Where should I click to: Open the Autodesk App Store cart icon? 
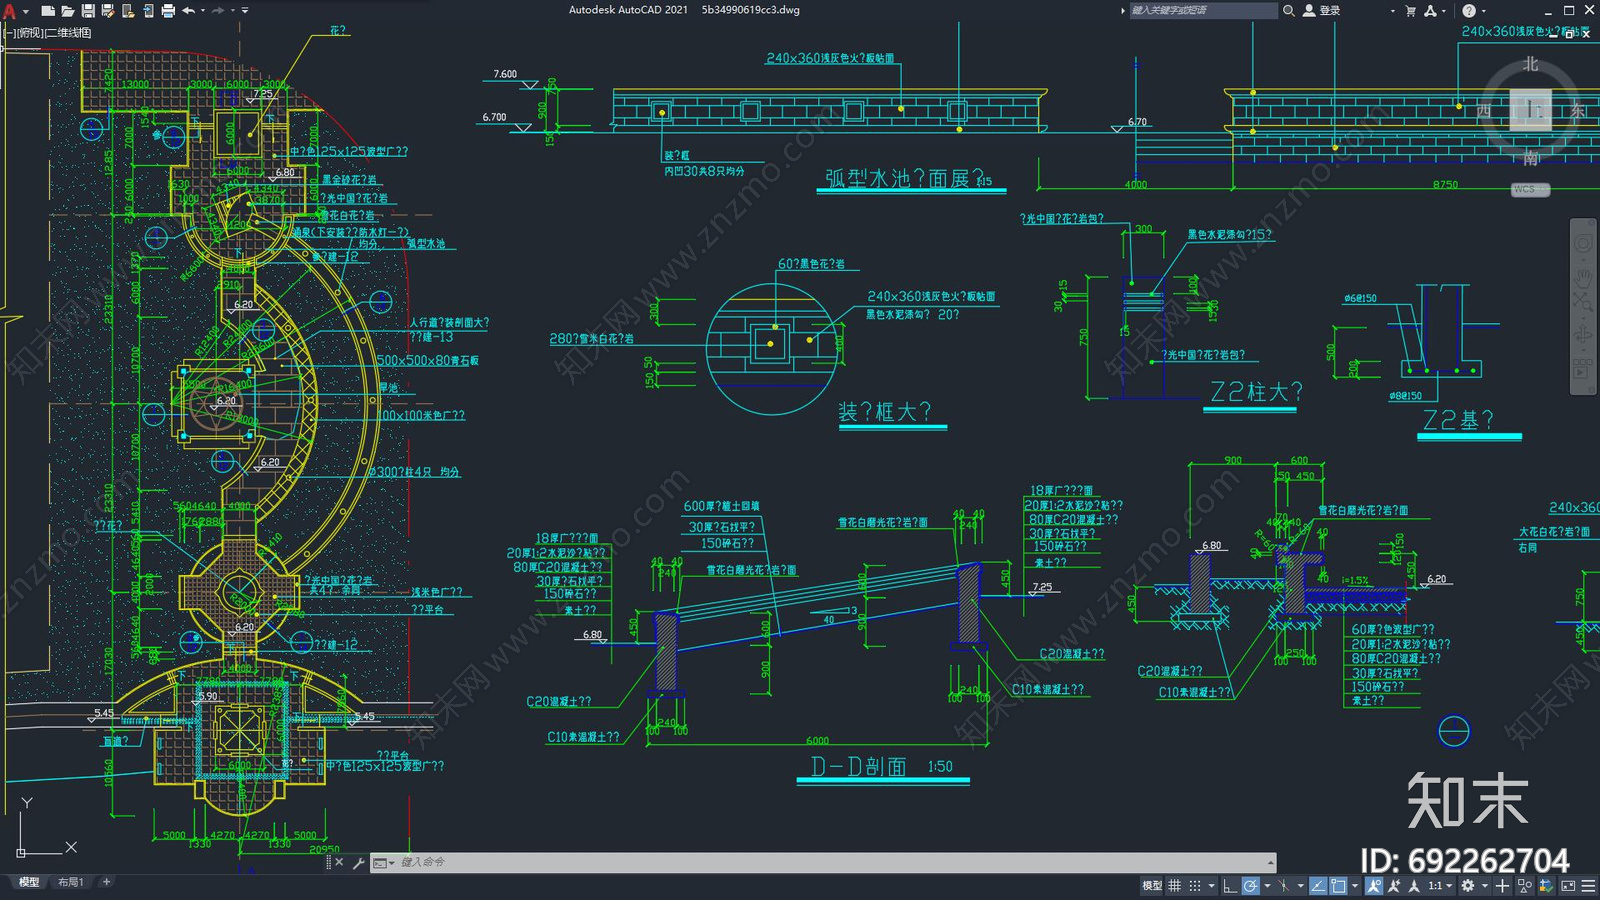[x=1410, y=10]
